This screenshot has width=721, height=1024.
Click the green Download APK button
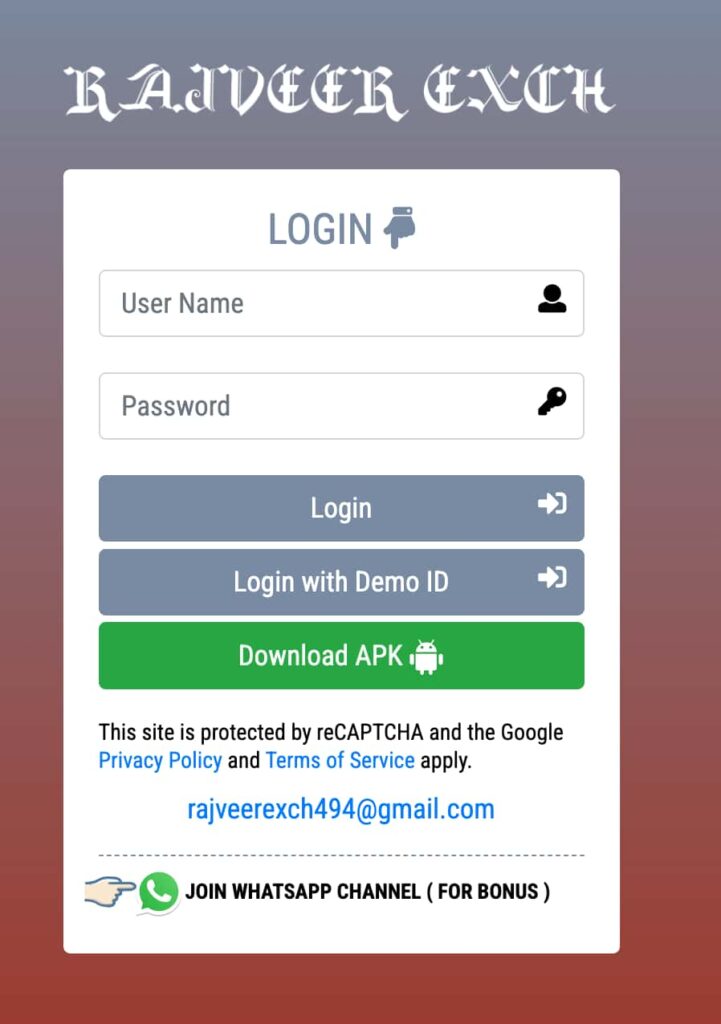tap(342, 655)
